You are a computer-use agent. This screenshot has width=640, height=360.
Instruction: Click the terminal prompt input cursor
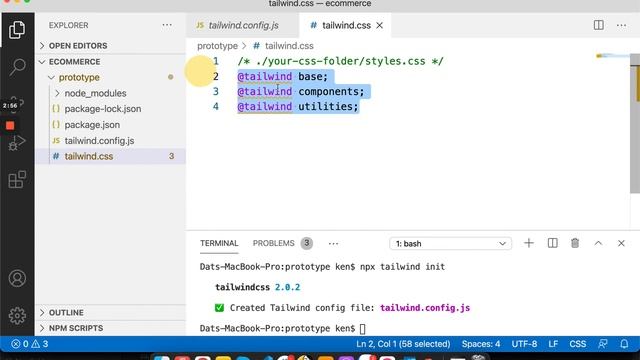coord(362,329)
